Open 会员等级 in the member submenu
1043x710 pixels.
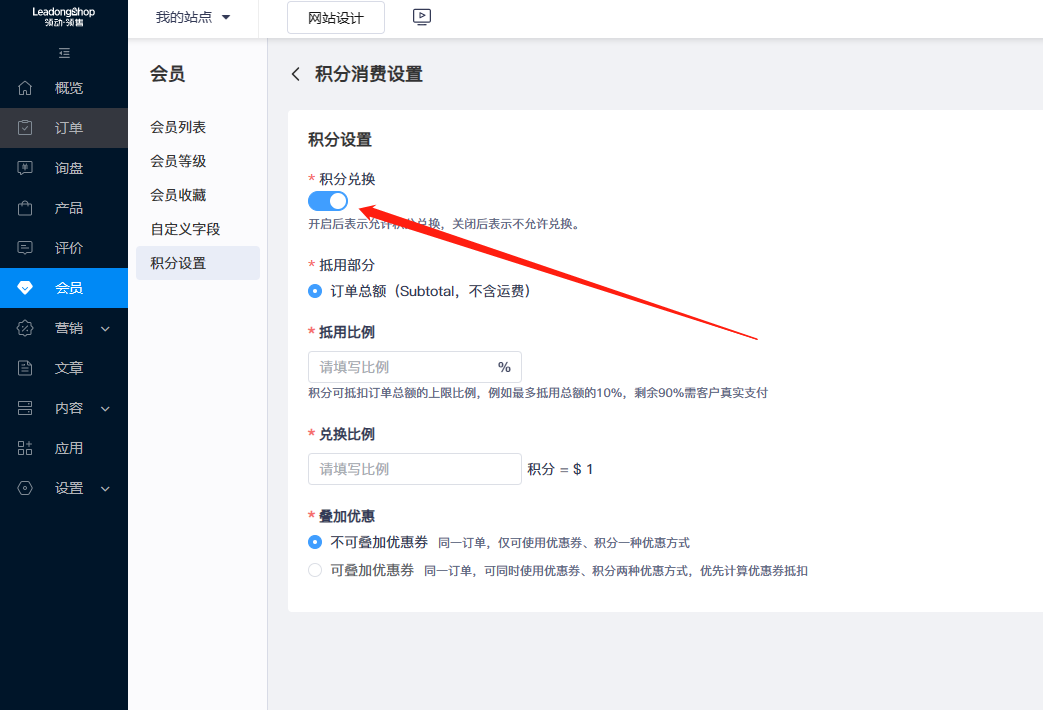[178, 161]
